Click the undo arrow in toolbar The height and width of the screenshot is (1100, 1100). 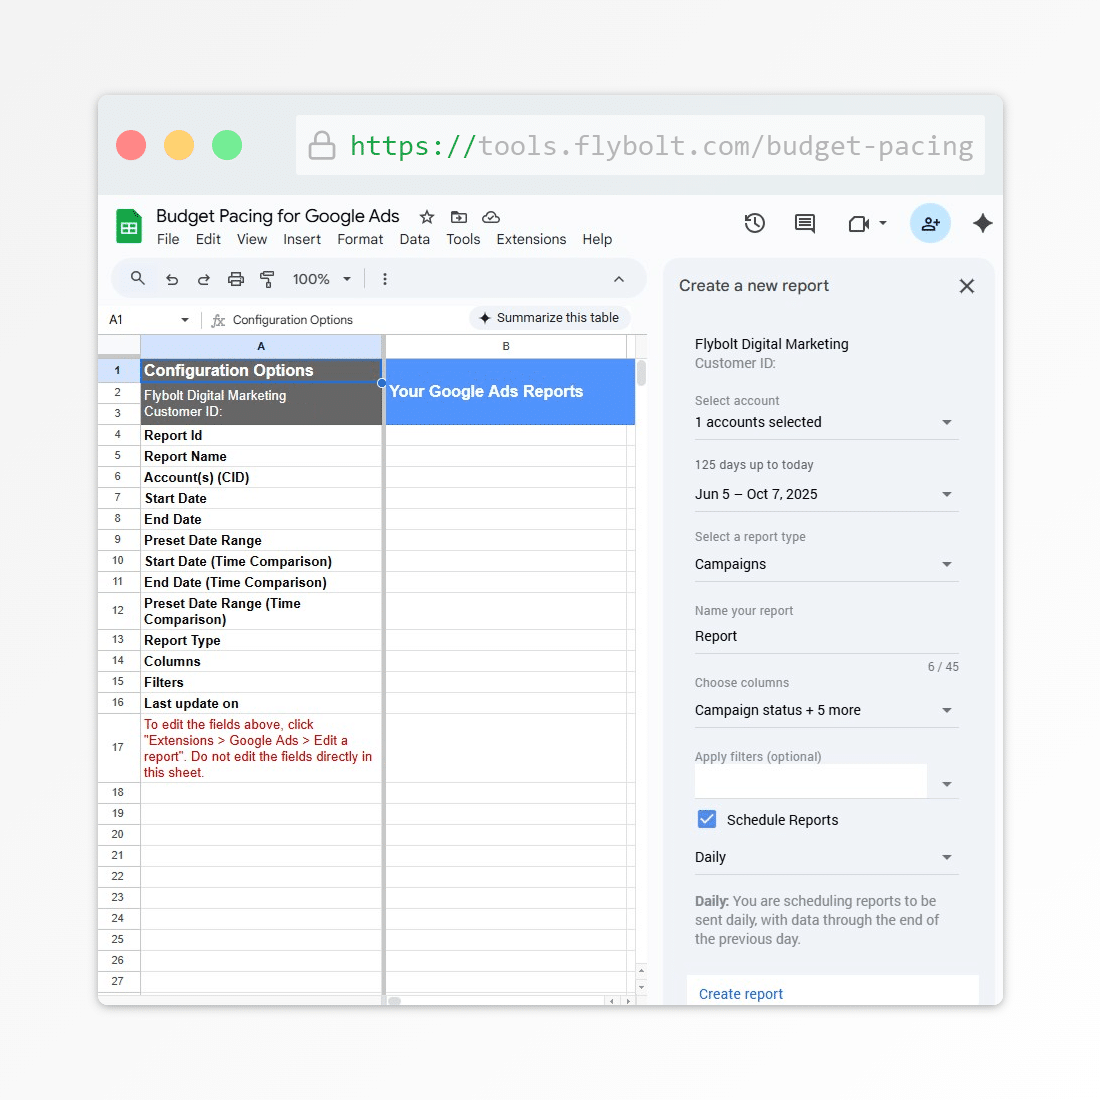click(172, 280)
